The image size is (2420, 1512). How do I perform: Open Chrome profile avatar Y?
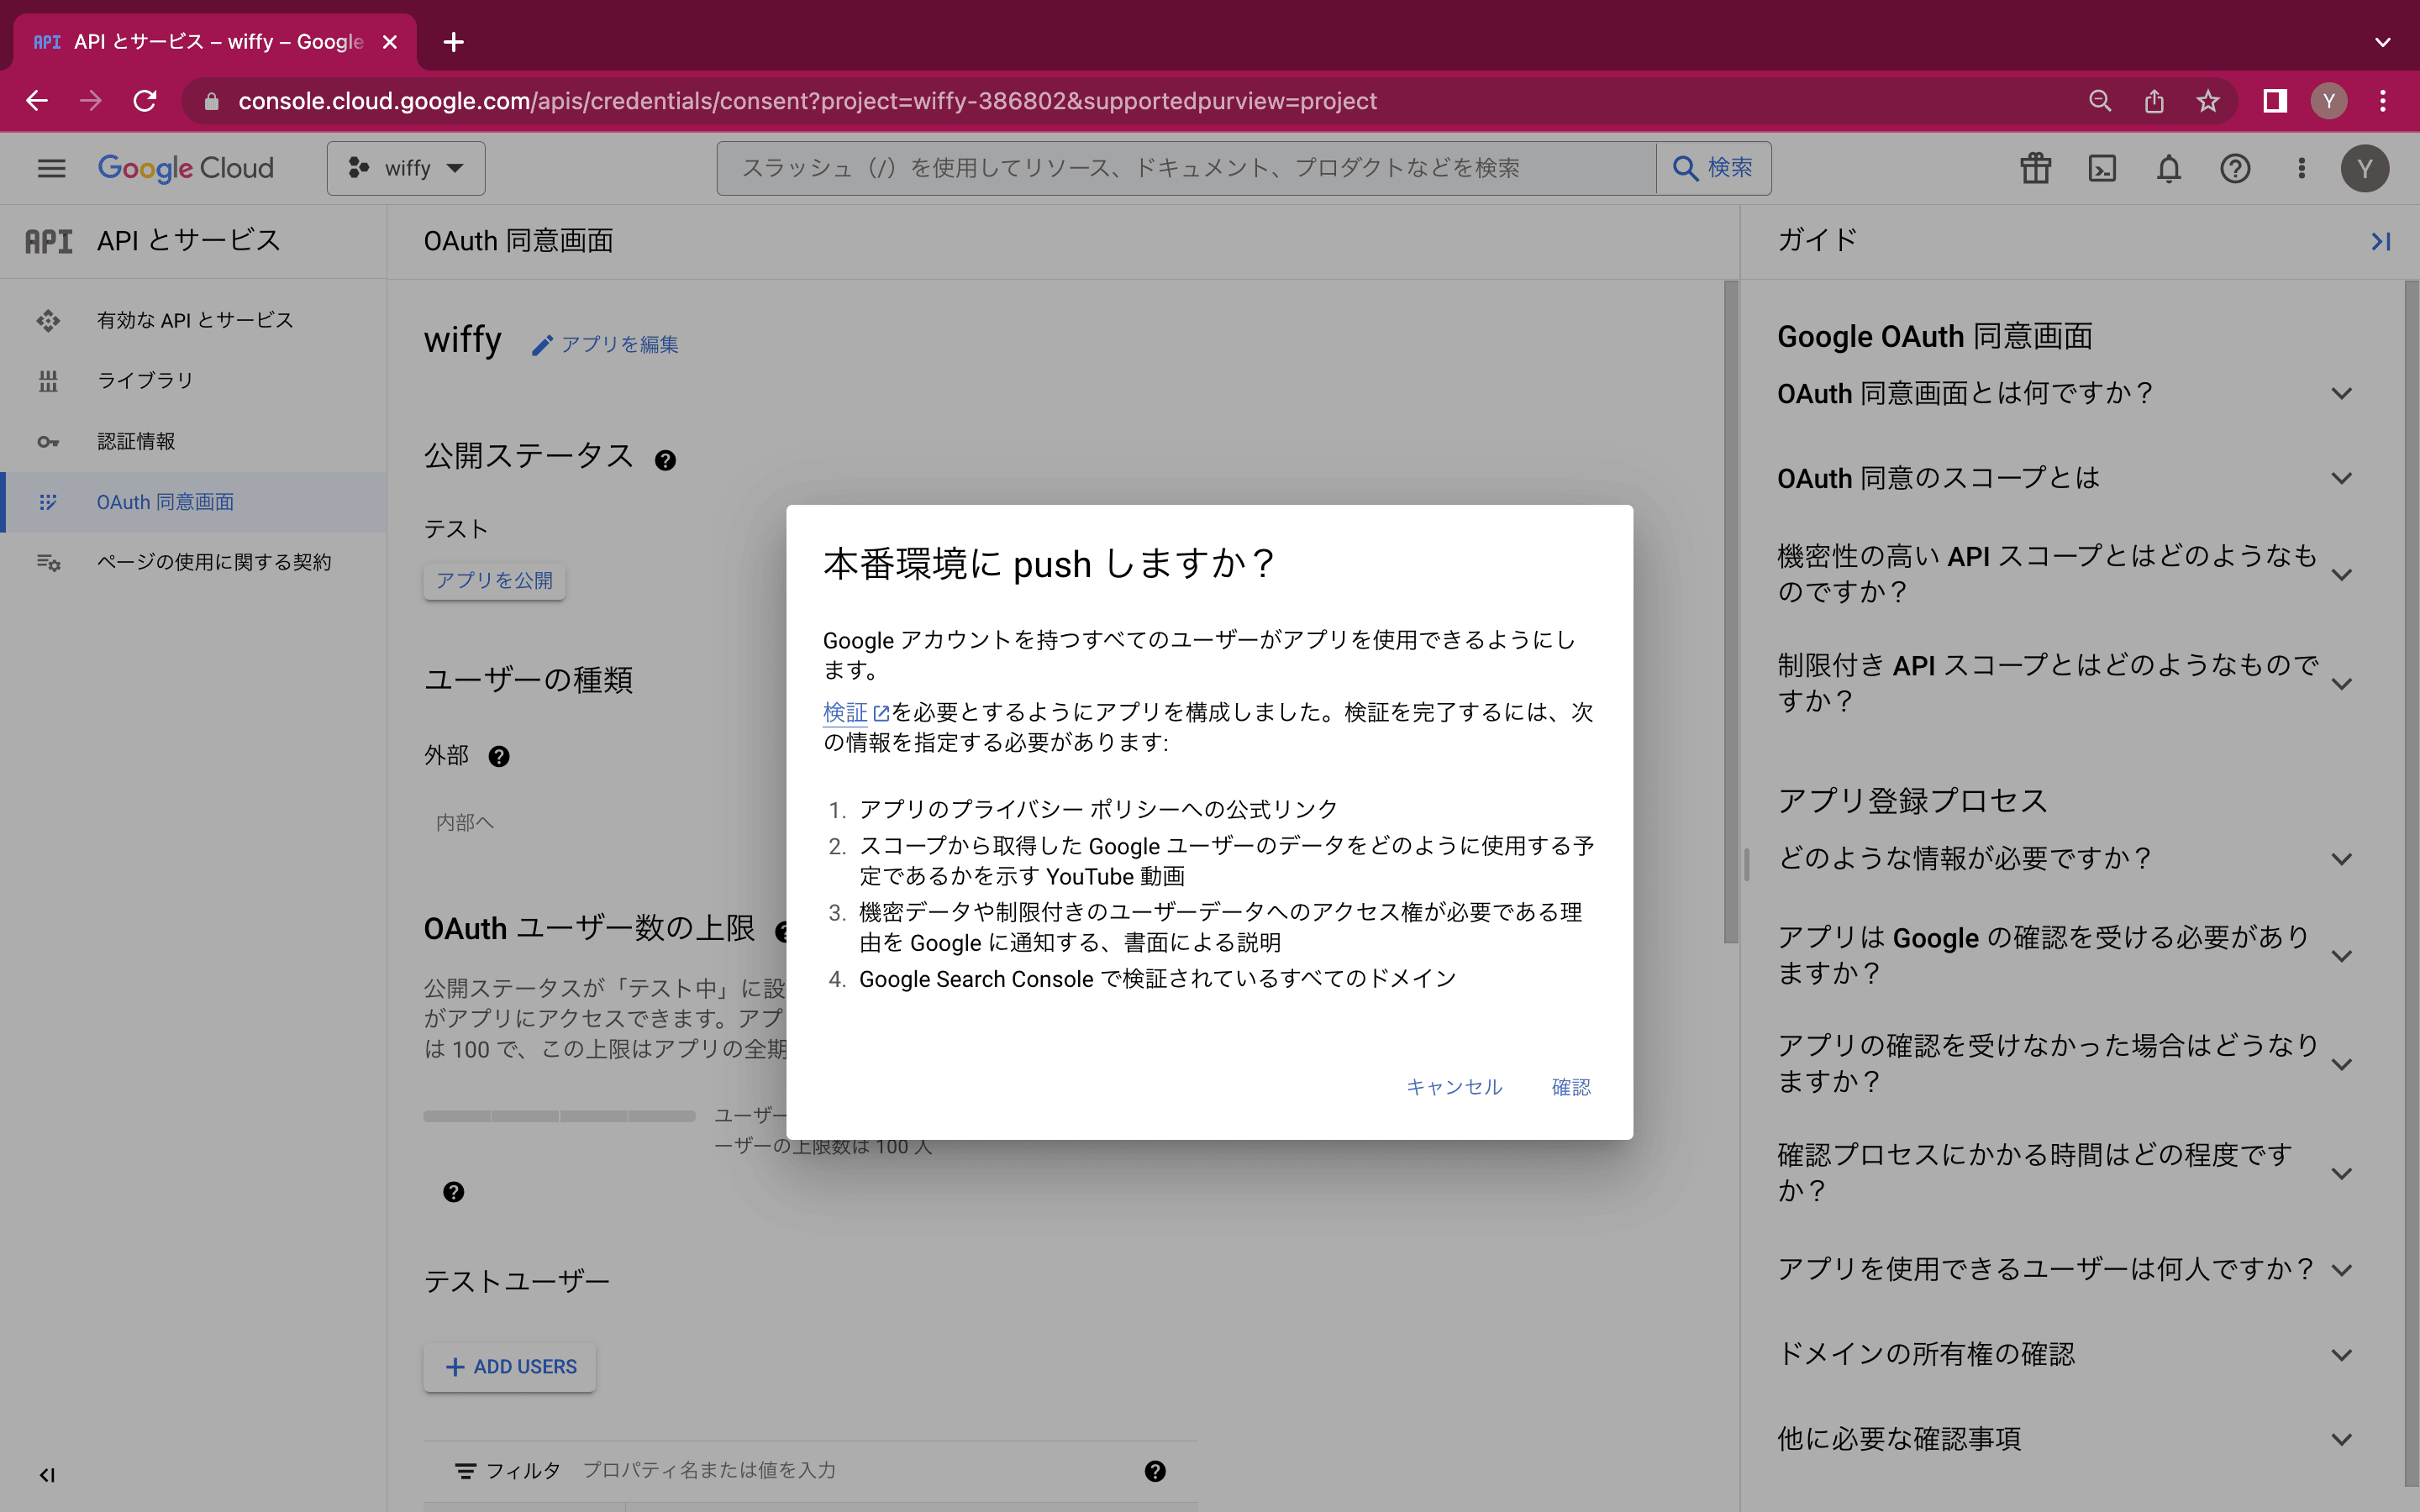click(2329, 101)
